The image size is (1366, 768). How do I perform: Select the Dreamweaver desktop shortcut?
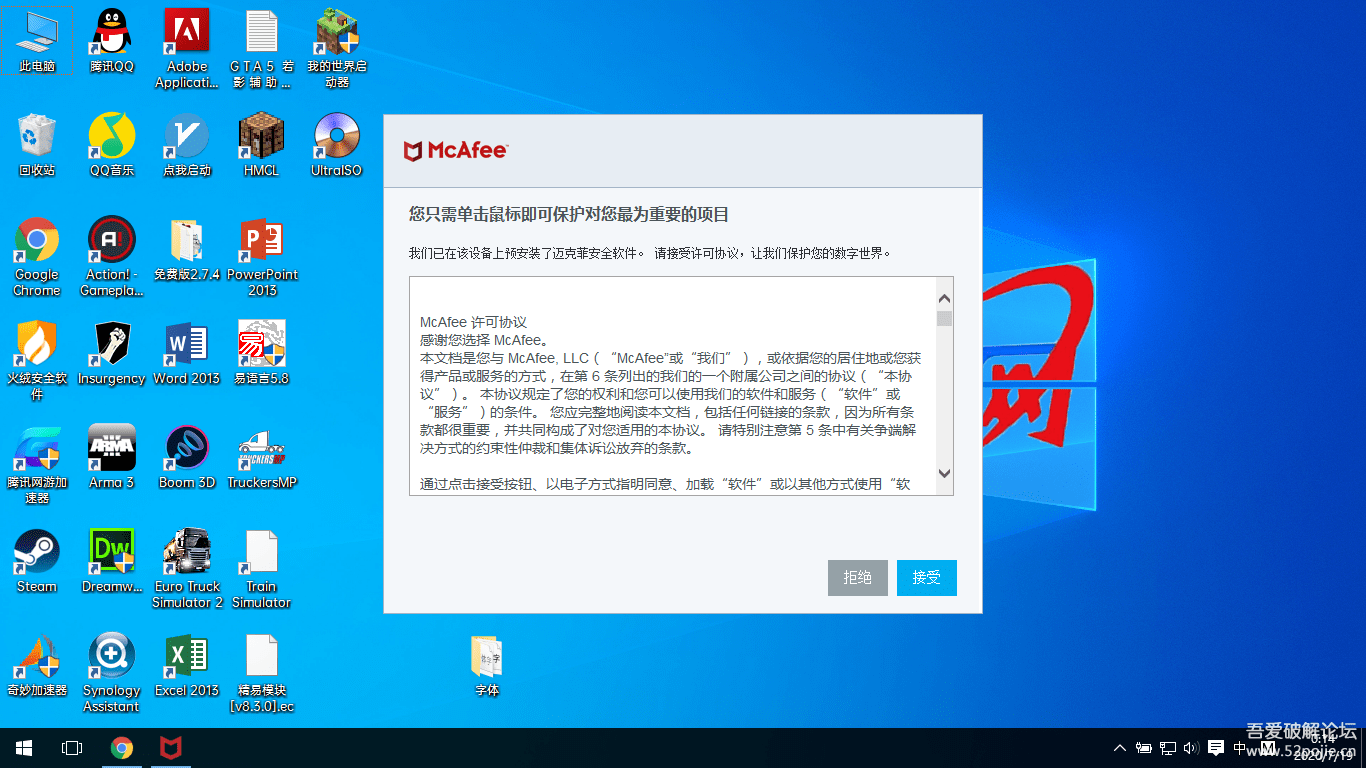point(111,562)
